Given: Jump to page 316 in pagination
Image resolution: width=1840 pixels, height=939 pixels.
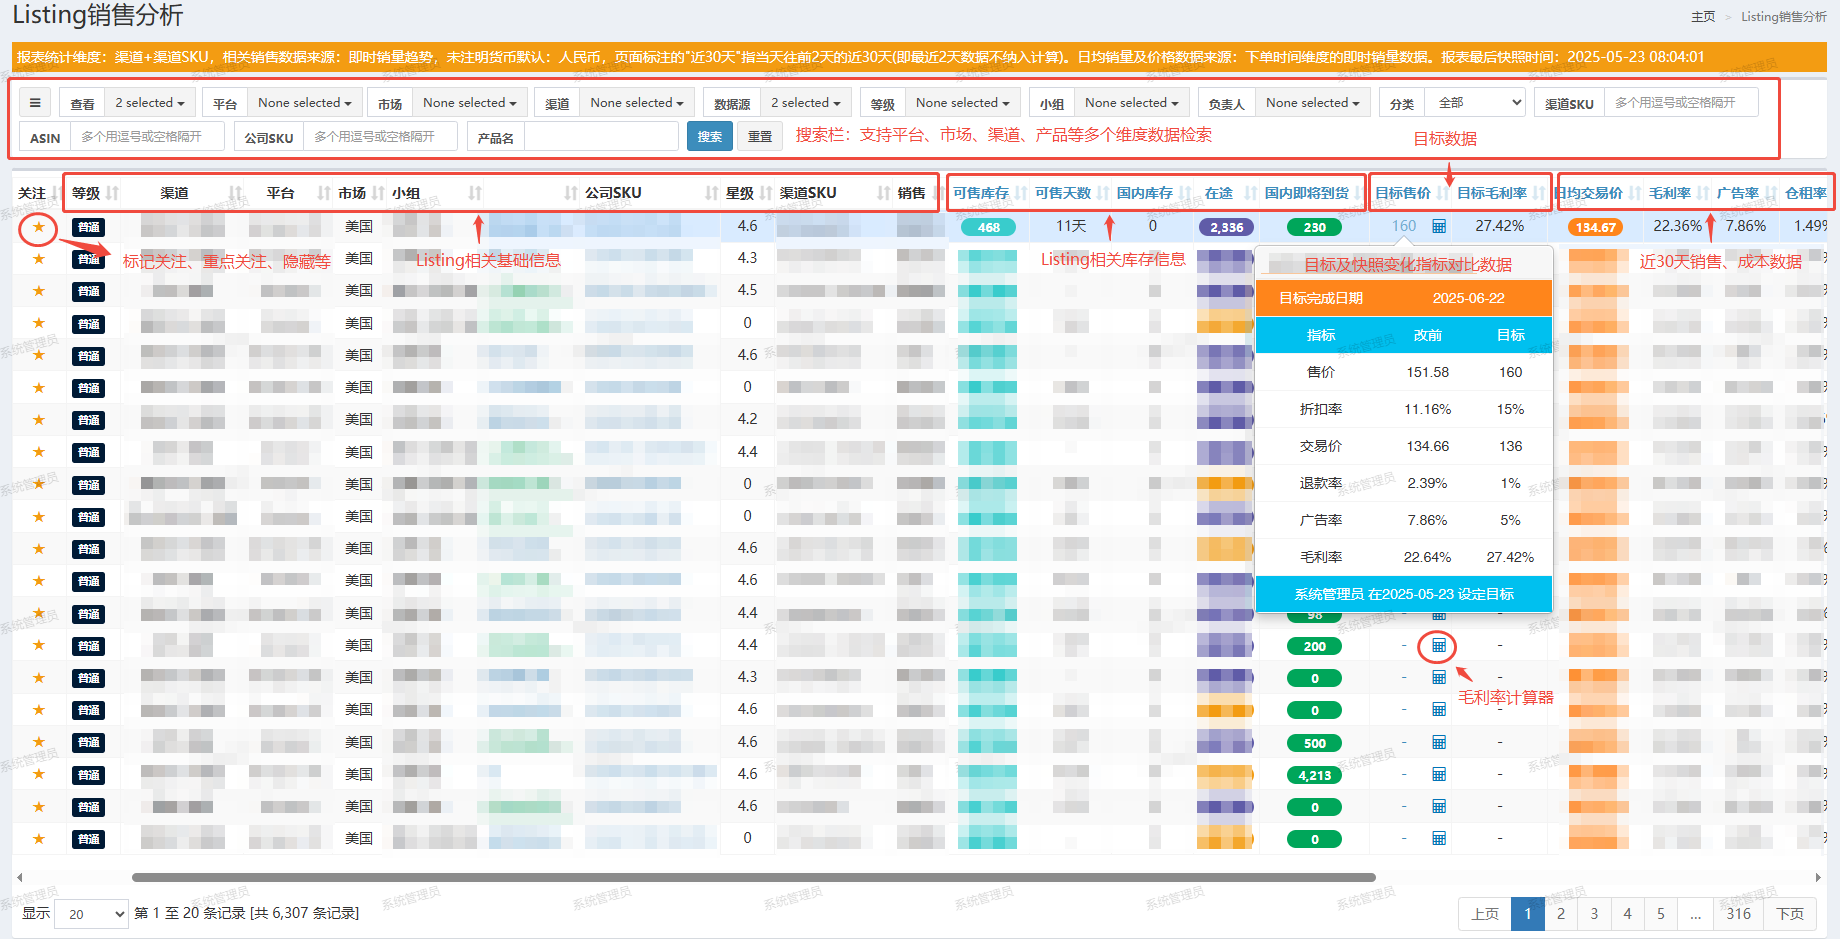Looking at the screenshot, I should (x=1738, y=914).
